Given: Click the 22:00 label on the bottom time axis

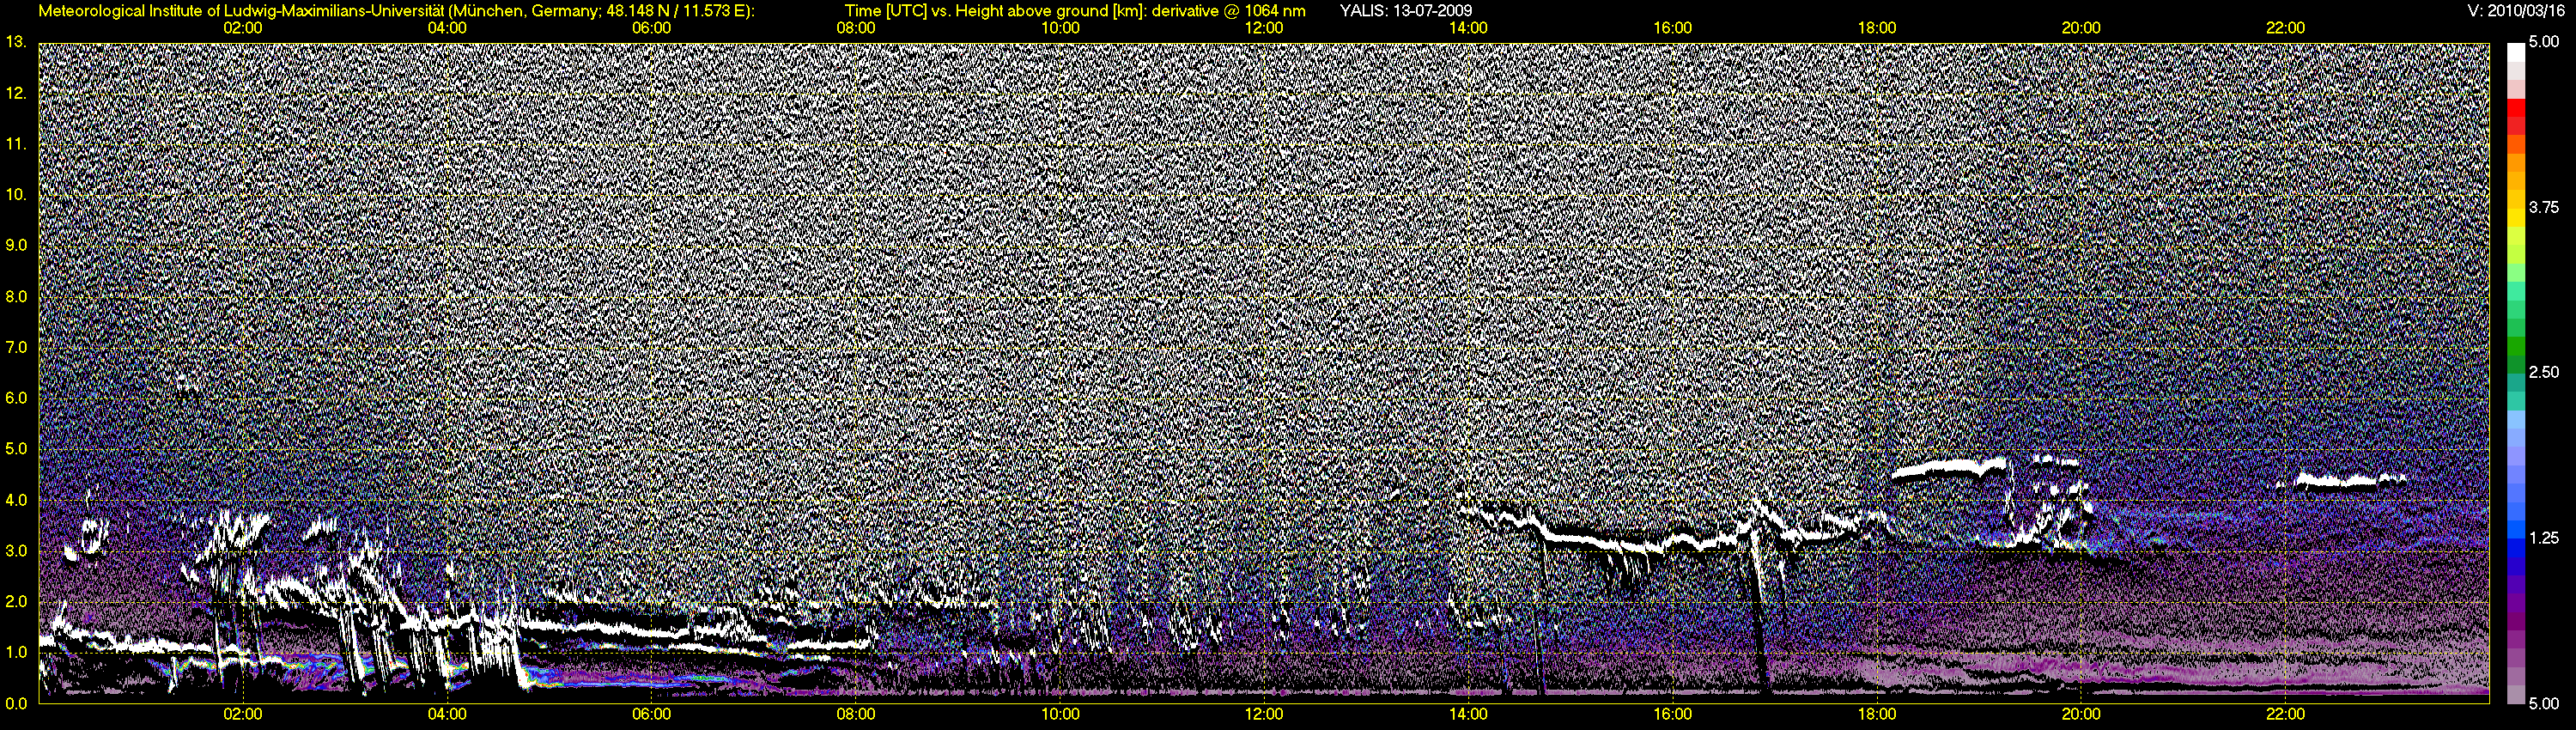Looking at the screenshot, I should (2285, 714).
